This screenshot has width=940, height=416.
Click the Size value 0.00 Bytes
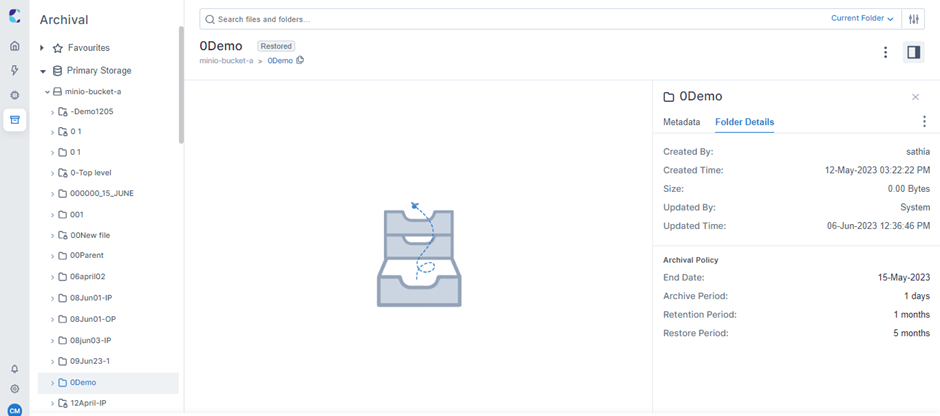click(x=909, y=189)
